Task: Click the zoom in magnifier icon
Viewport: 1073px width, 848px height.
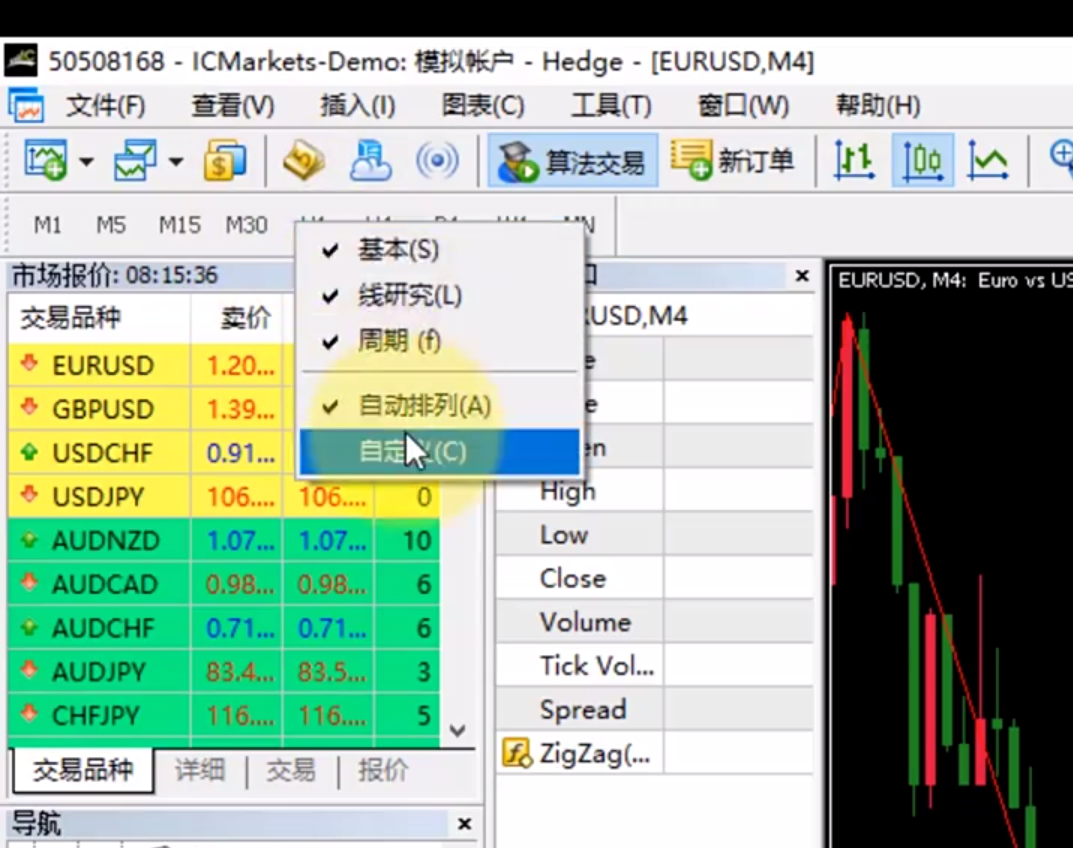Action: [x=1061, y=157]
